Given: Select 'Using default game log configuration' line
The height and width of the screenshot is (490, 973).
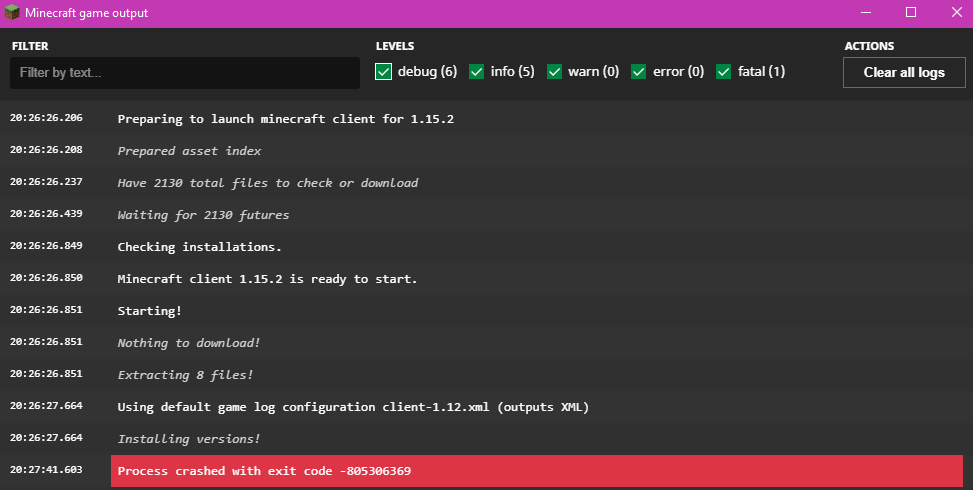Looking at the screenshot, I should coord(486,407).
